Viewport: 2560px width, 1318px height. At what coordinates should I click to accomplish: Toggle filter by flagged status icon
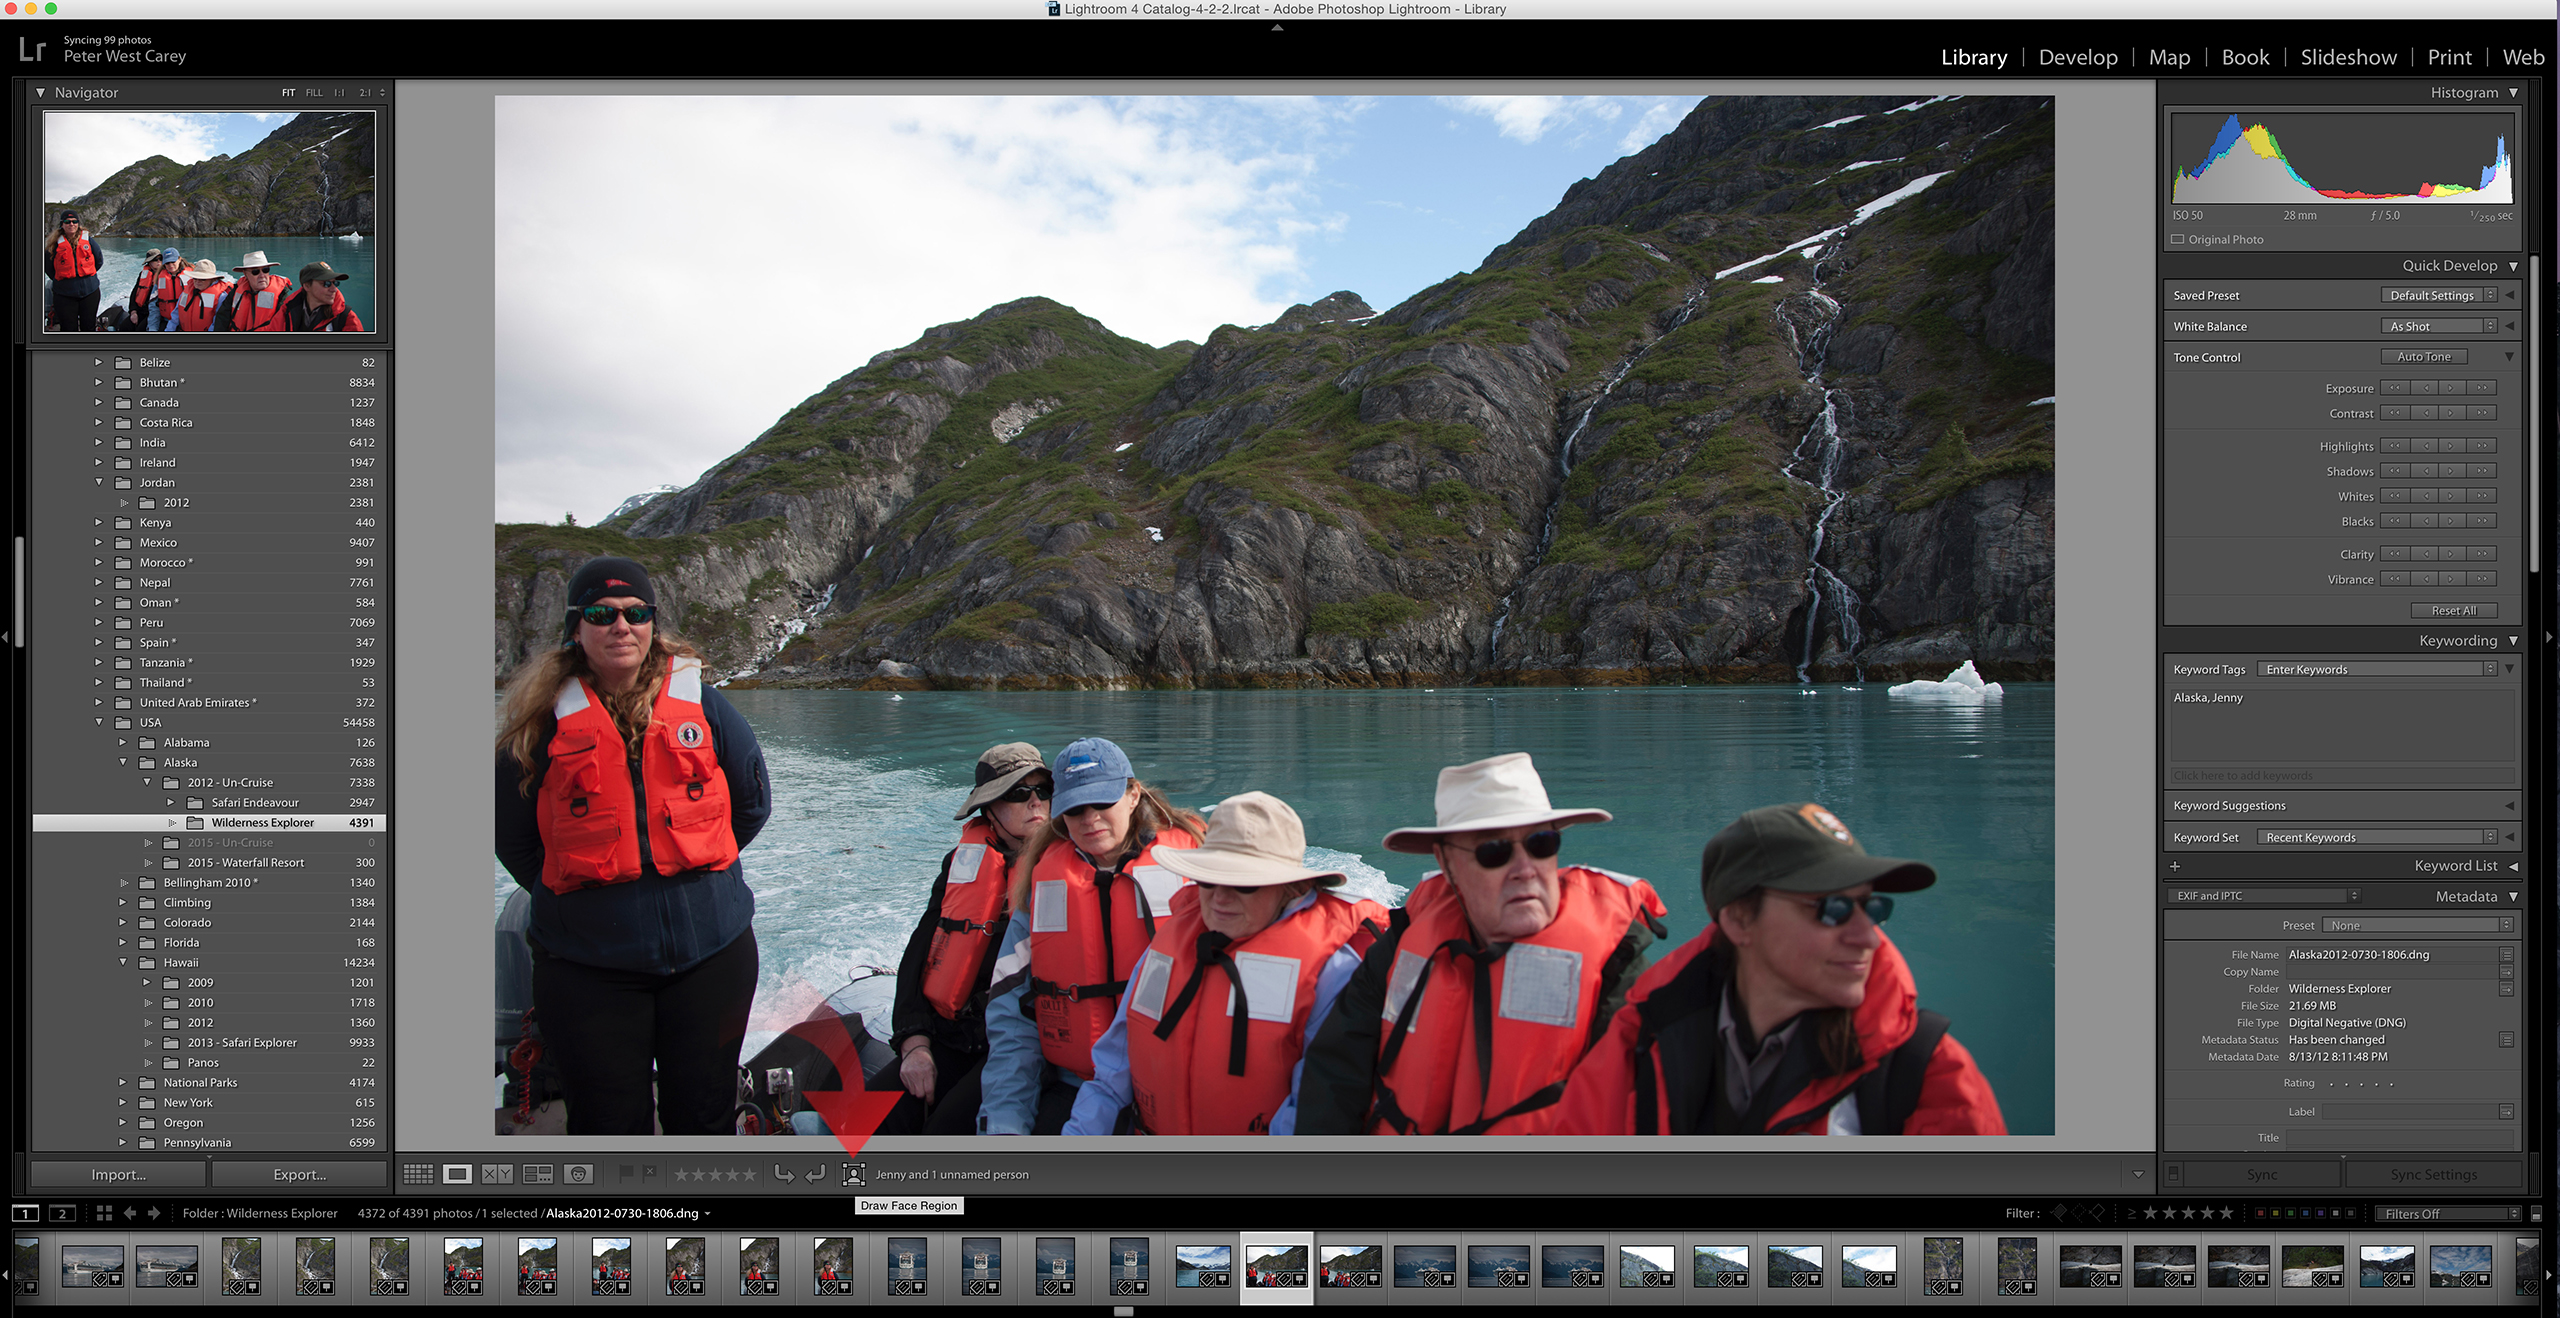2059,1213
